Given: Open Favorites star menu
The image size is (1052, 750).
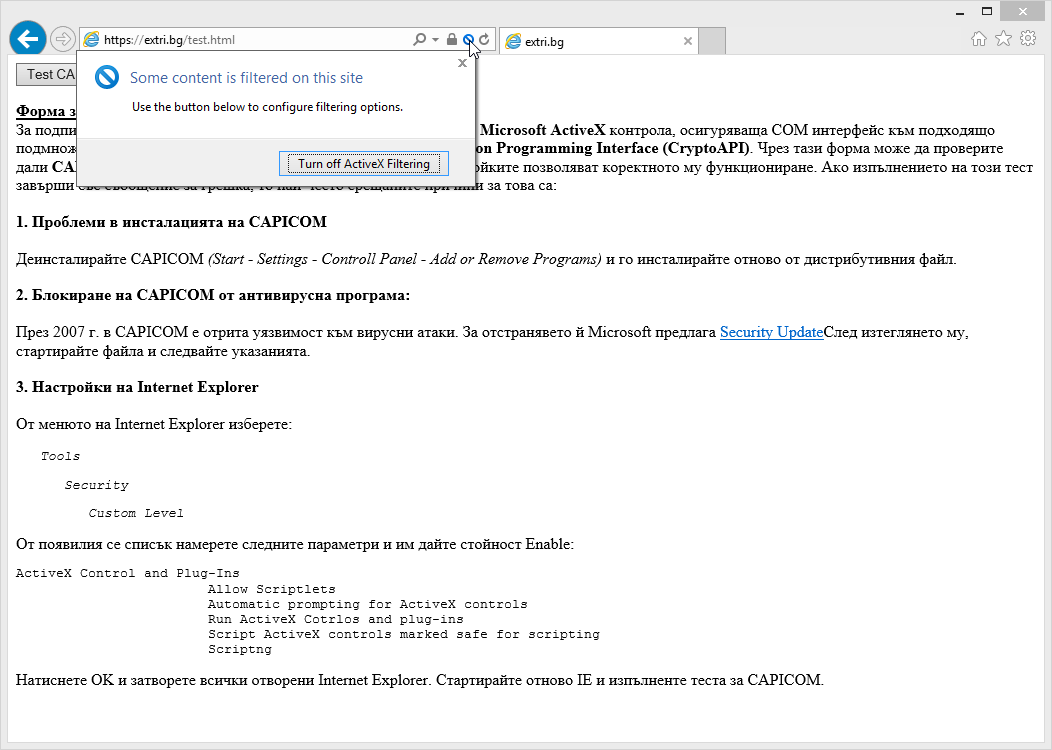Looking at the screenshot, I should coord(1003,39).
